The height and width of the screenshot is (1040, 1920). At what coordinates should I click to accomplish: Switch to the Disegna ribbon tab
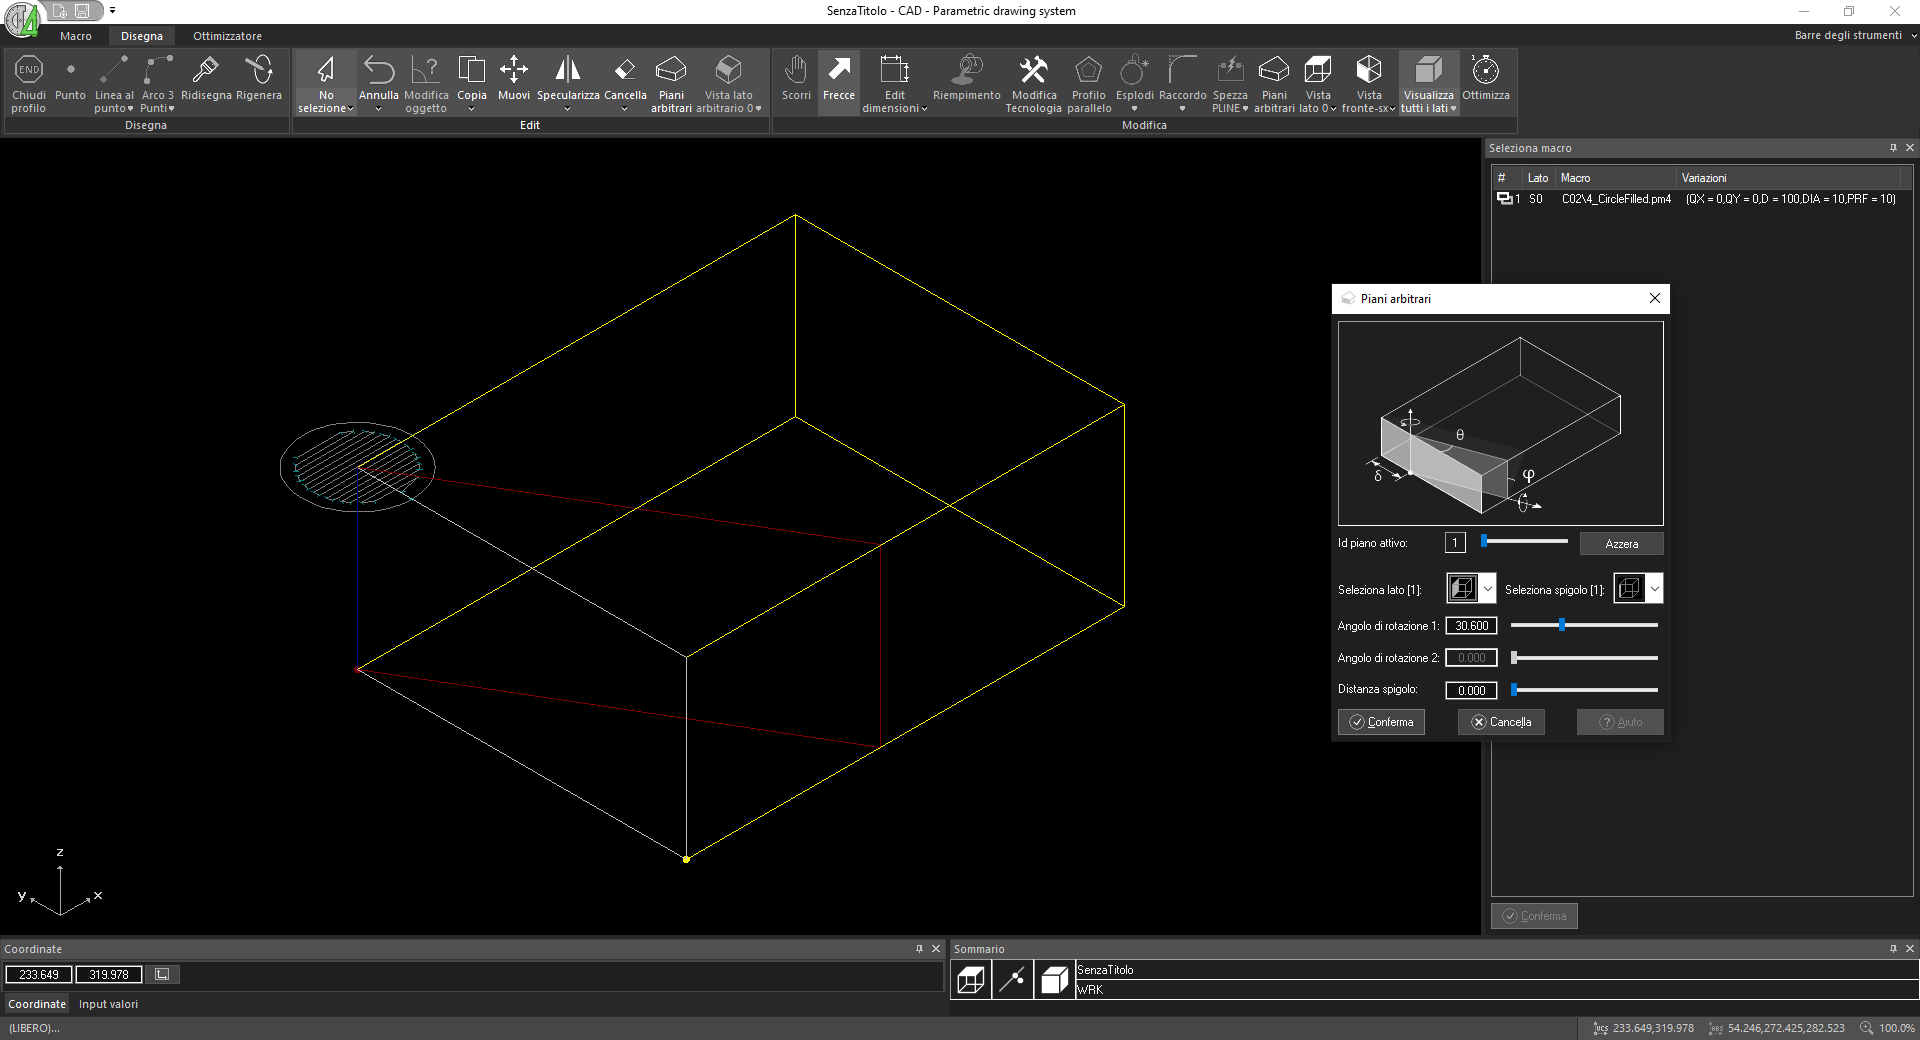click(142, 36)
